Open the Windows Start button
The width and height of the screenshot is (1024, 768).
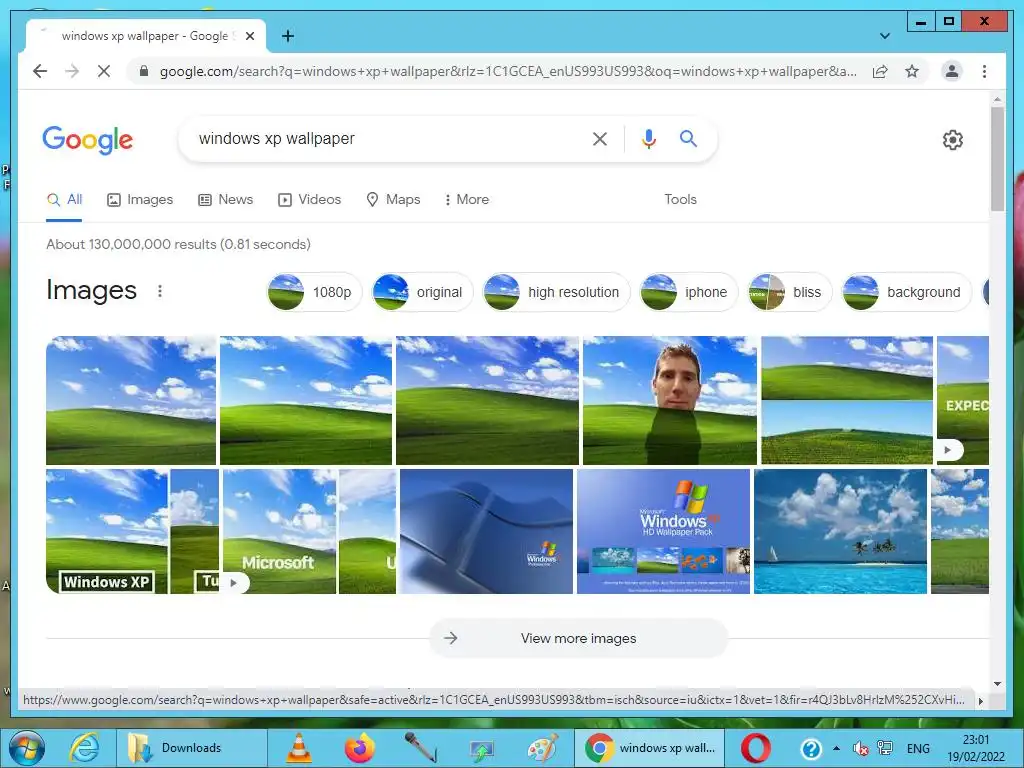point(27,748)
